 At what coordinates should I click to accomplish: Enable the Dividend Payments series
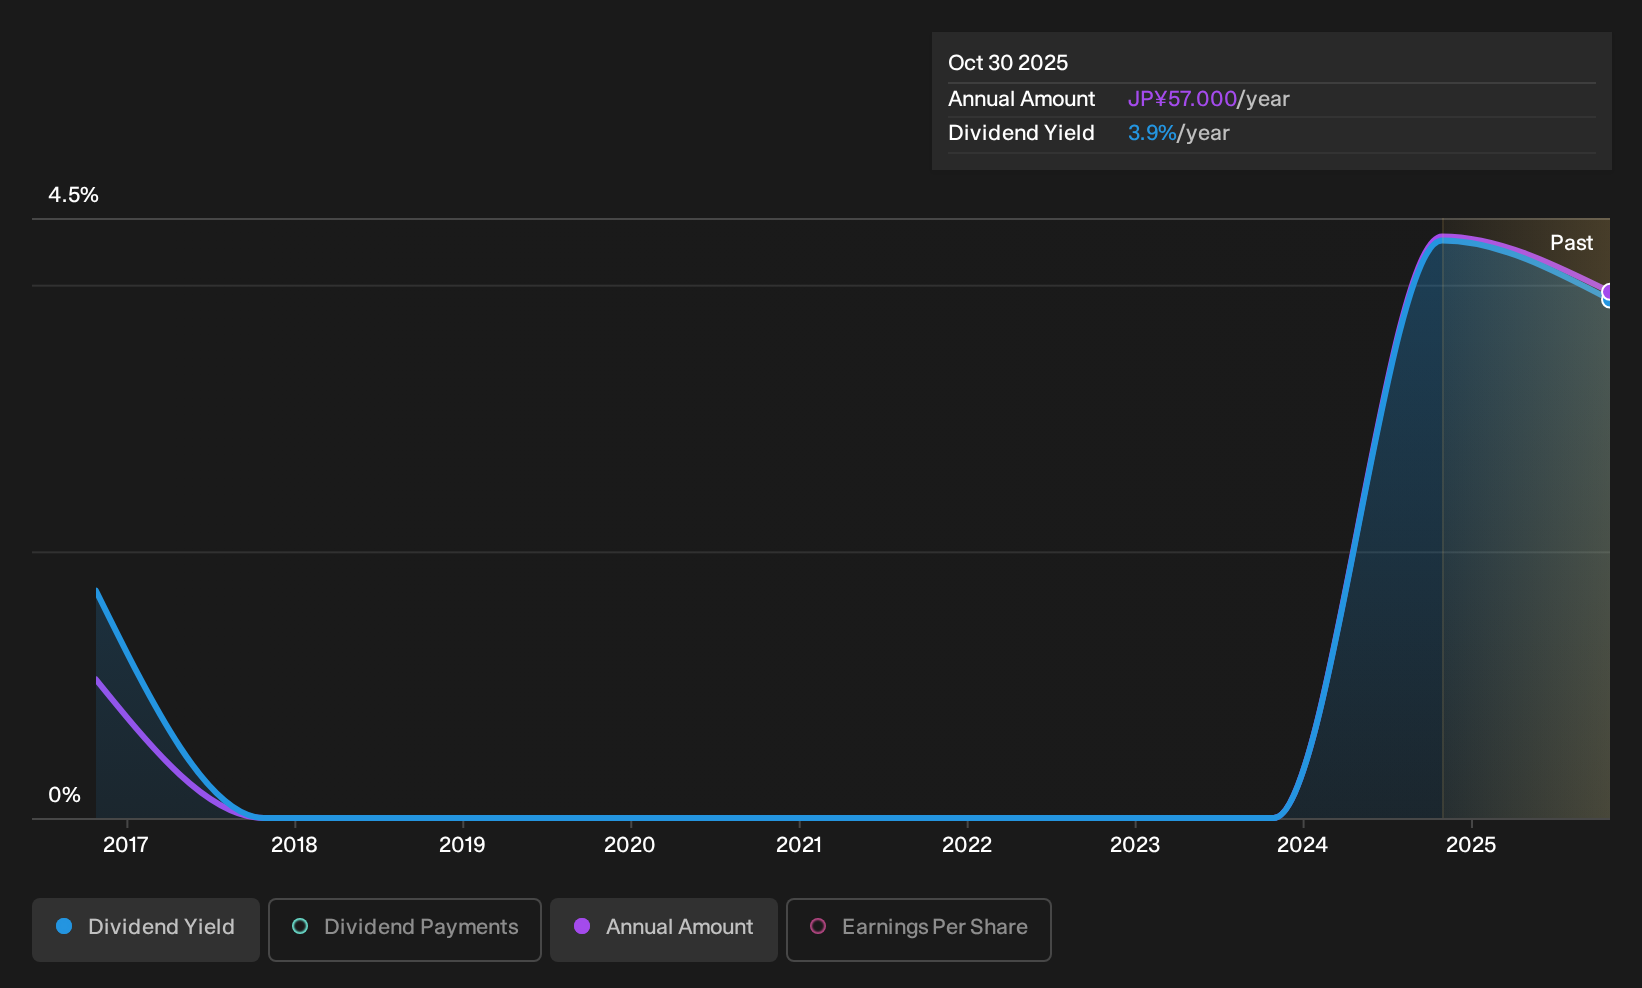405,929
